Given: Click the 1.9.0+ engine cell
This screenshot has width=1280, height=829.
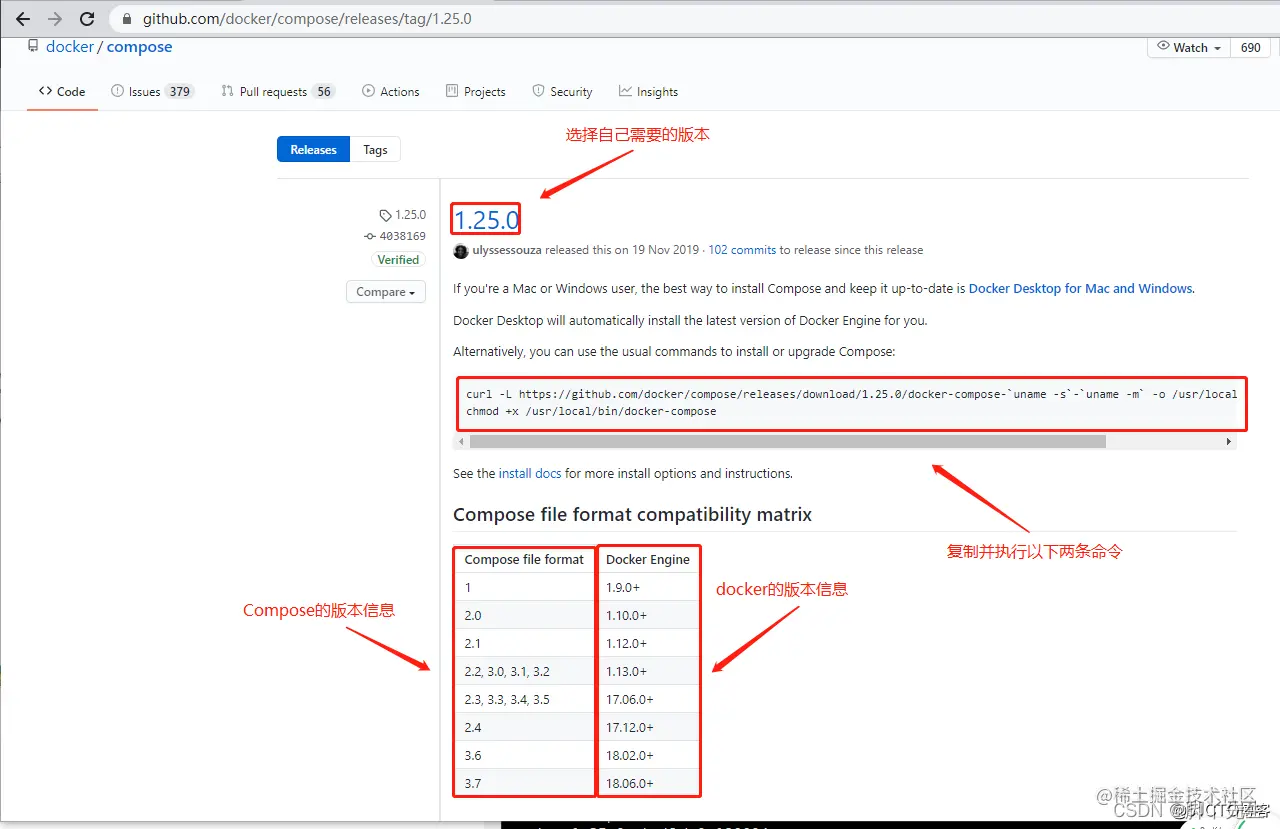Looking at the screenshot, I should (648, 588).
